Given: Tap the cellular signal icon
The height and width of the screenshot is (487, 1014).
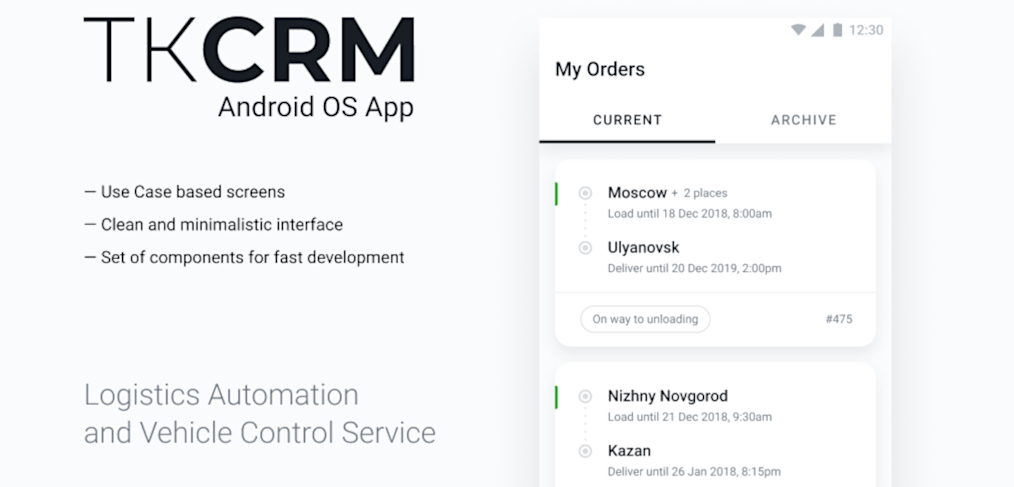Looking at the screenshot, I should (817, 30).
